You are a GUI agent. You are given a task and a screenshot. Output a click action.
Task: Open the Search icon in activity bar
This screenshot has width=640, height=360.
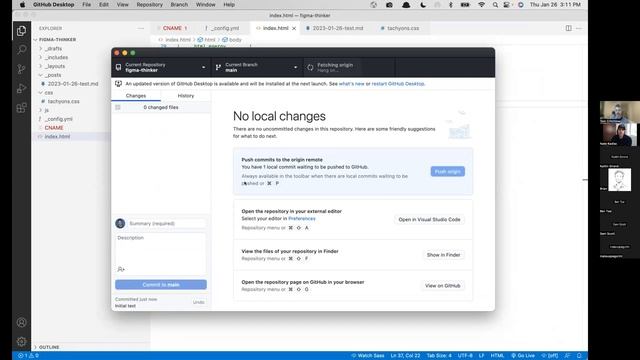pos(21,50)
